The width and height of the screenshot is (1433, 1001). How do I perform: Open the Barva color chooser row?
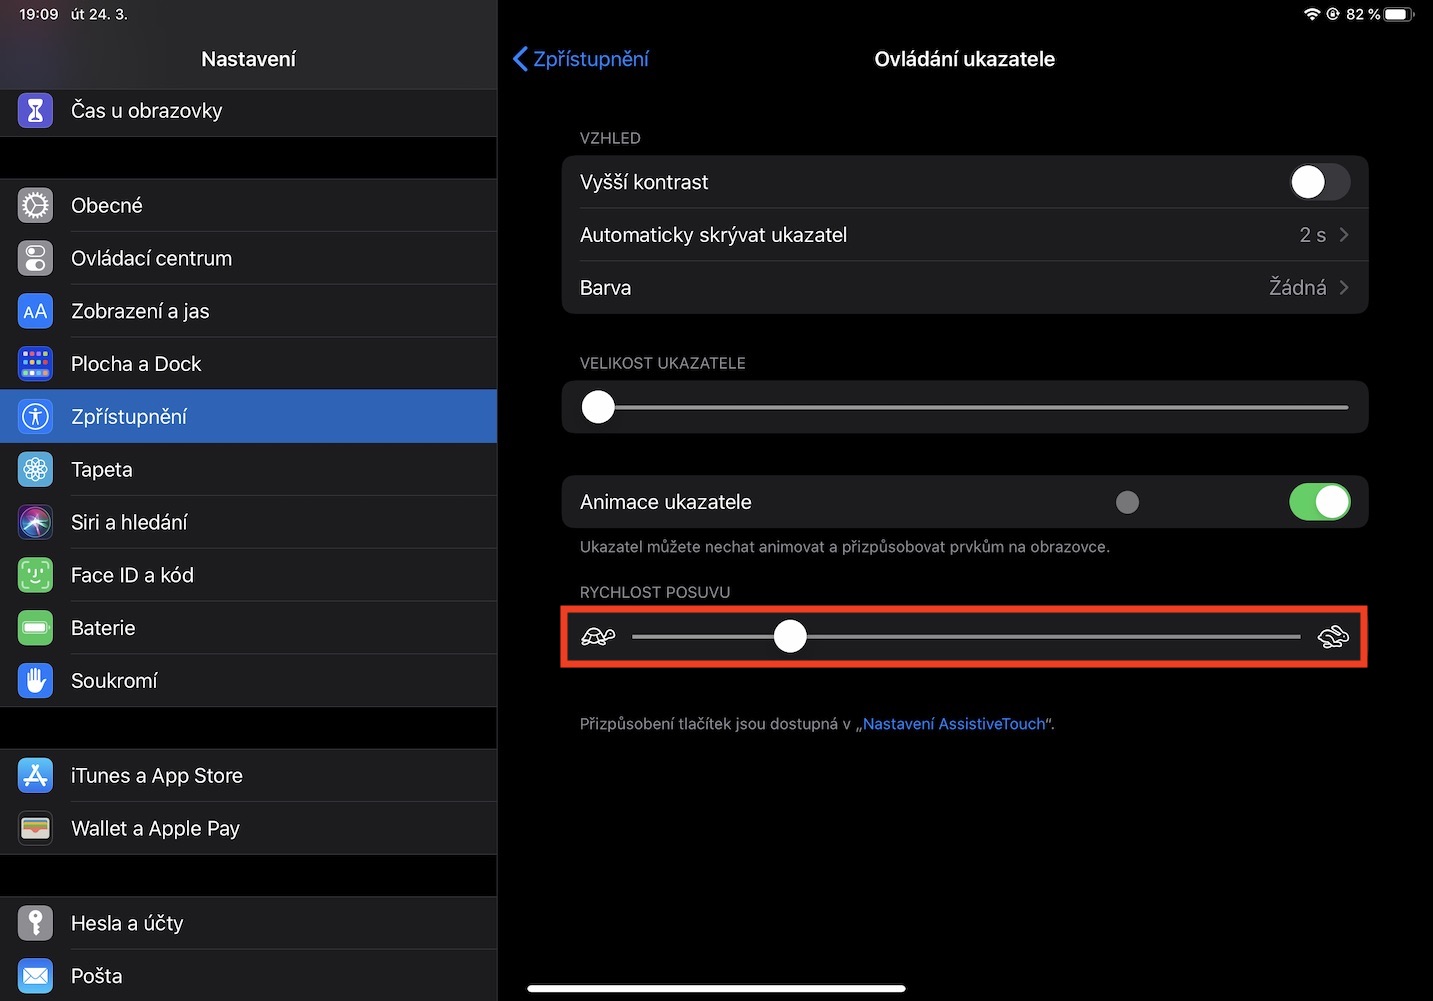[x=964, y=288]
